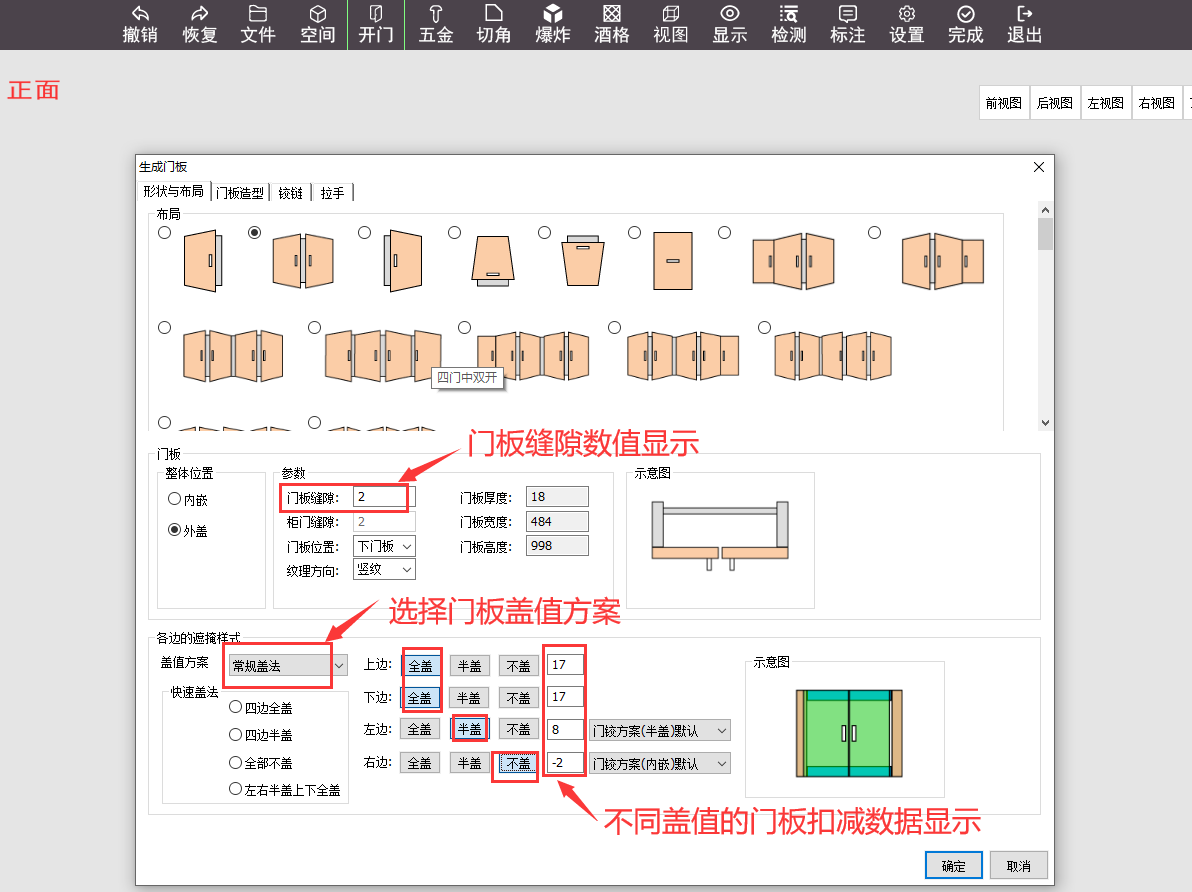The height and width of the screenshot is (892, 1192).
Task: Click the 完成 finish checkmark icon
Action: click(965, 24)
